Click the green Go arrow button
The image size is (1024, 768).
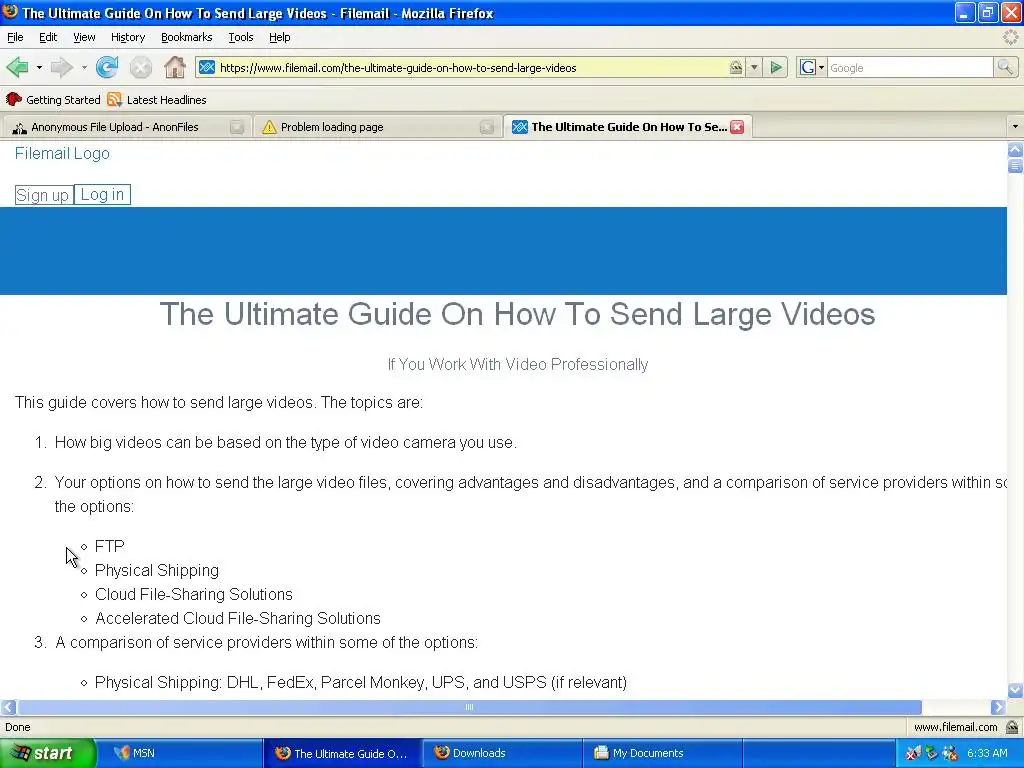tap(776, 67)
